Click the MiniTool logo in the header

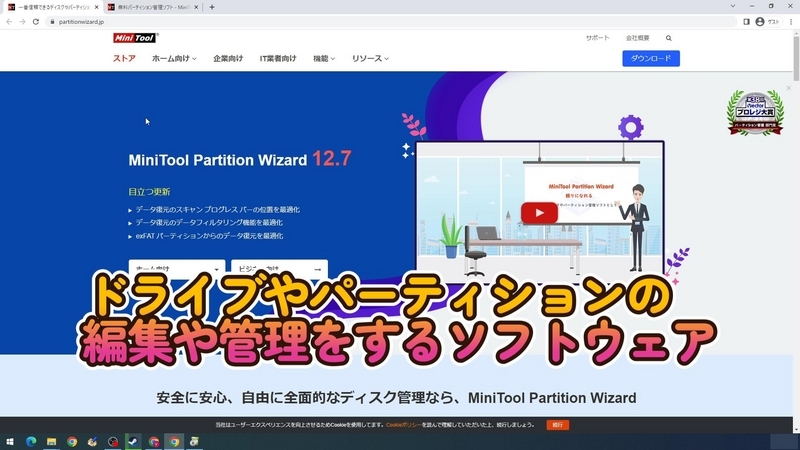[x=135, y=38]
